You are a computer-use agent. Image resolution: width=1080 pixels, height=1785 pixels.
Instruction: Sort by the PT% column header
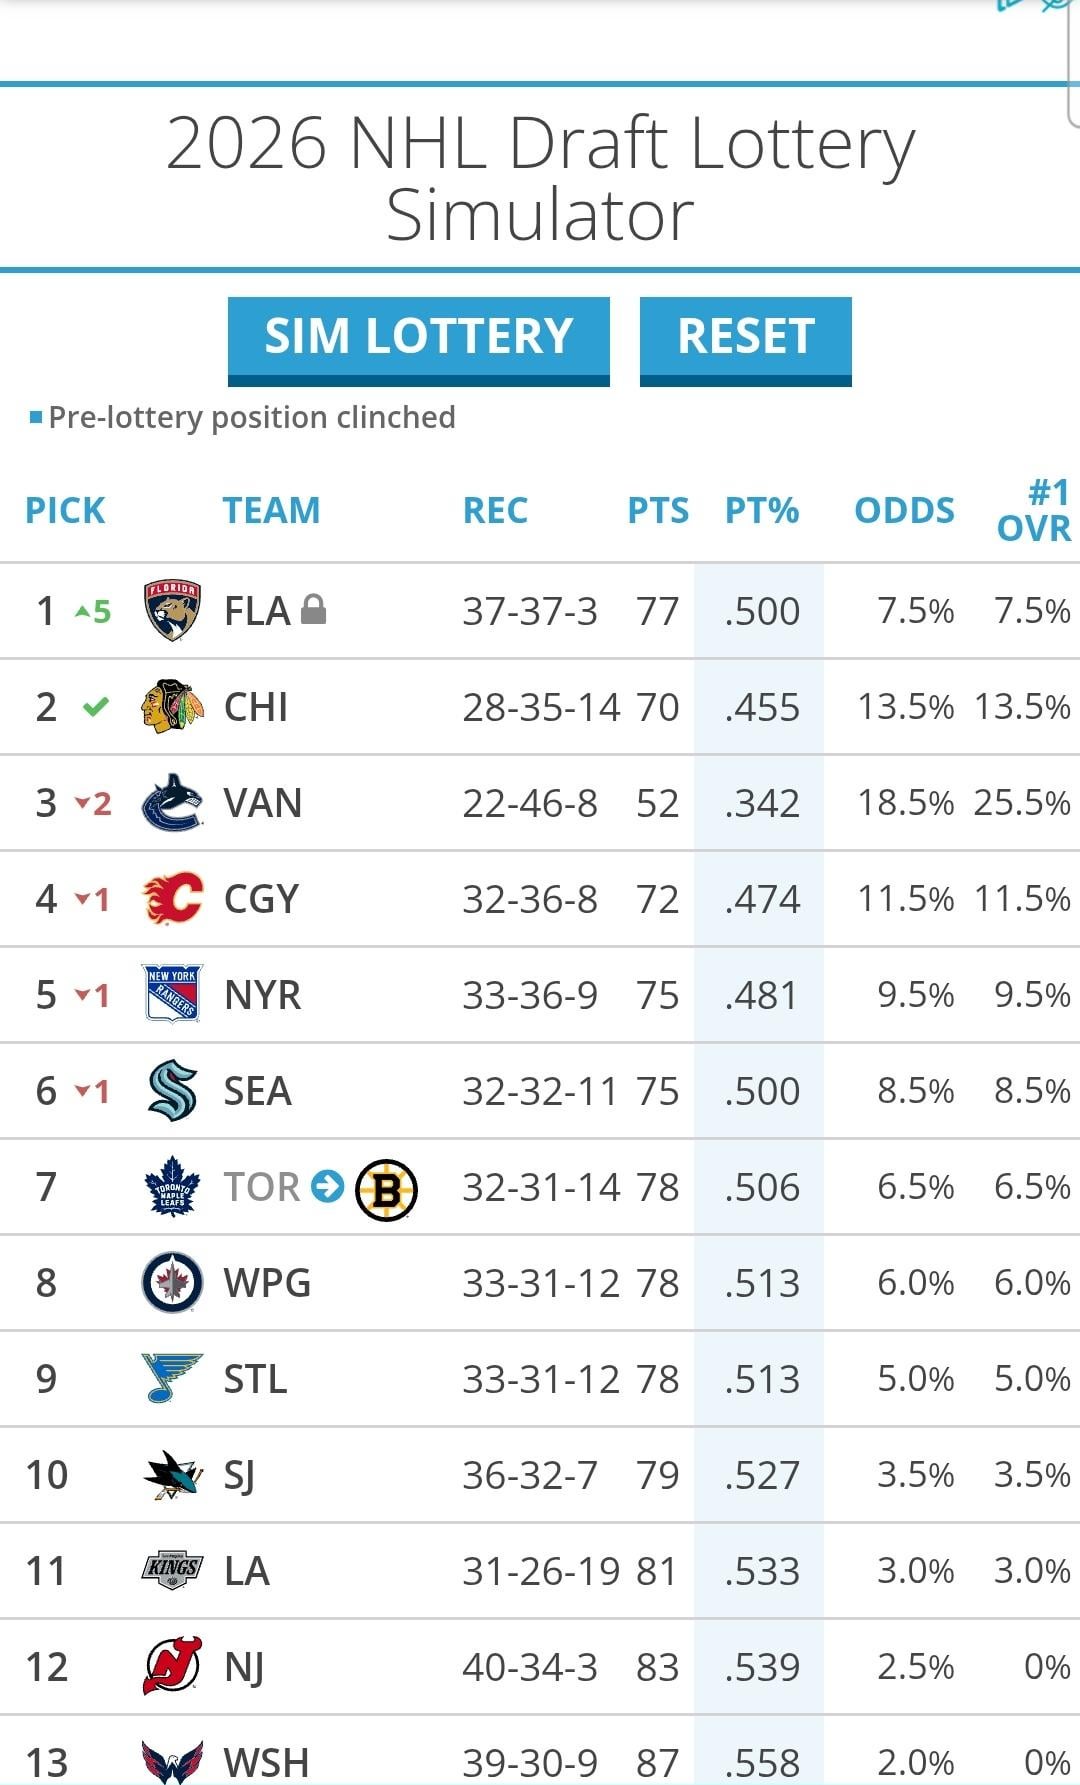(x=761, y=510)
